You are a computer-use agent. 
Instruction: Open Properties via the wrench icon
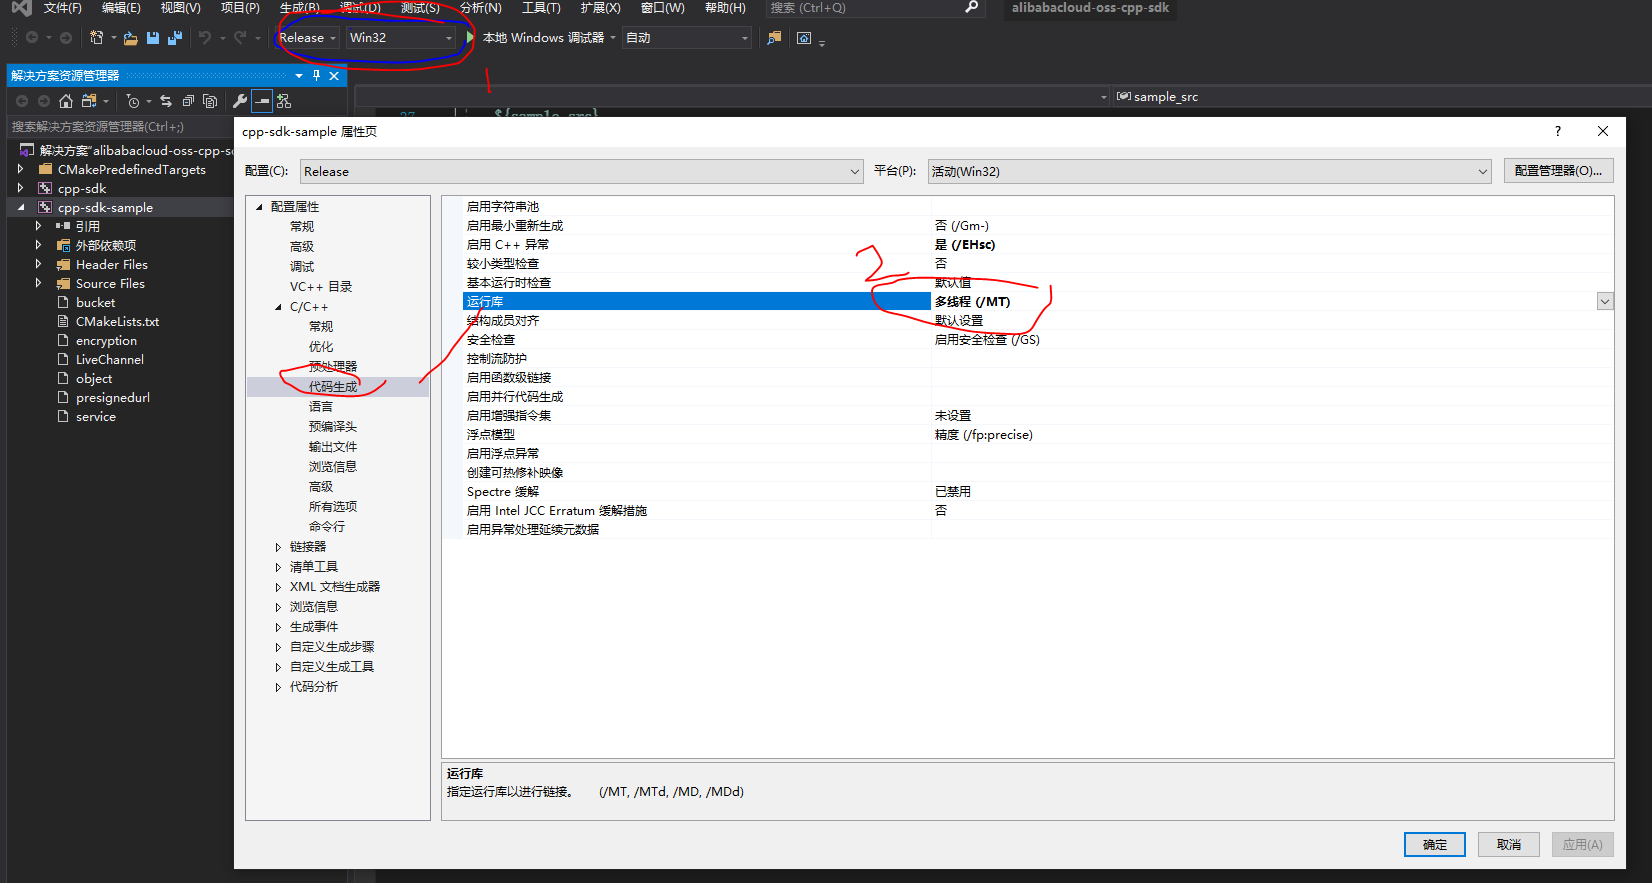[240, 101]
